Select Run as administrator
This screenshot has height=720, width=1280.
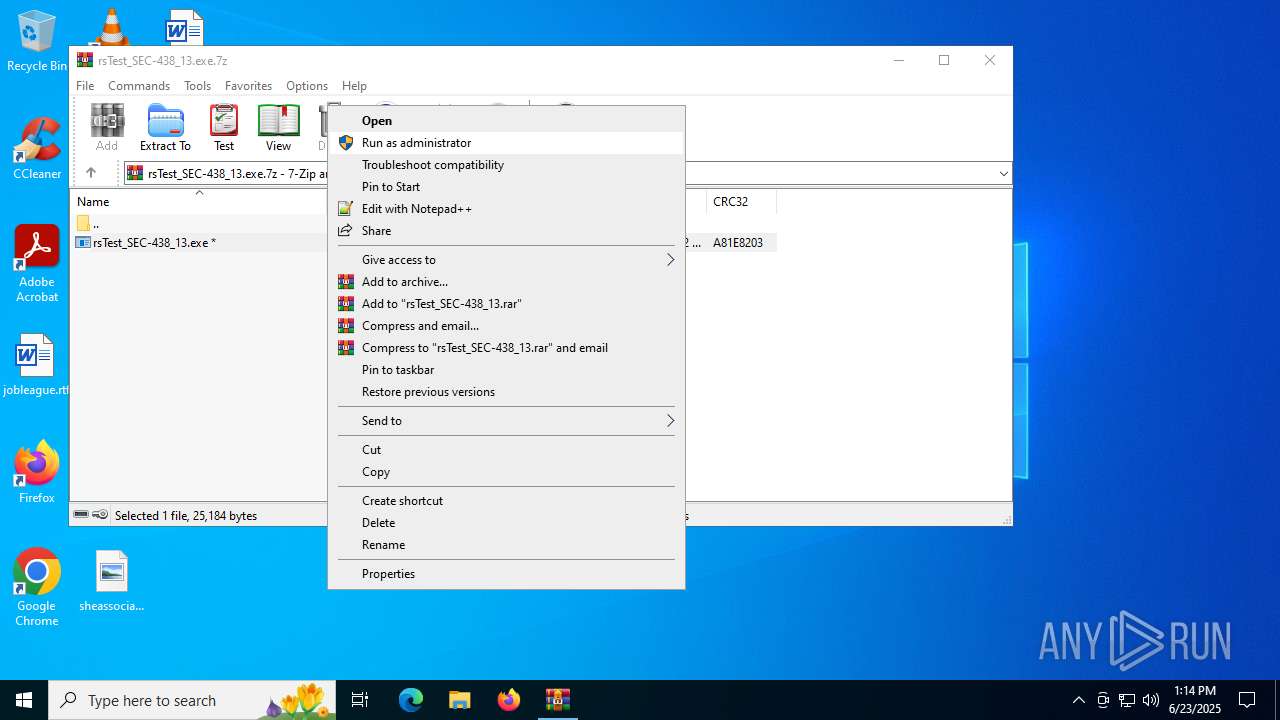tap(416, 143)
